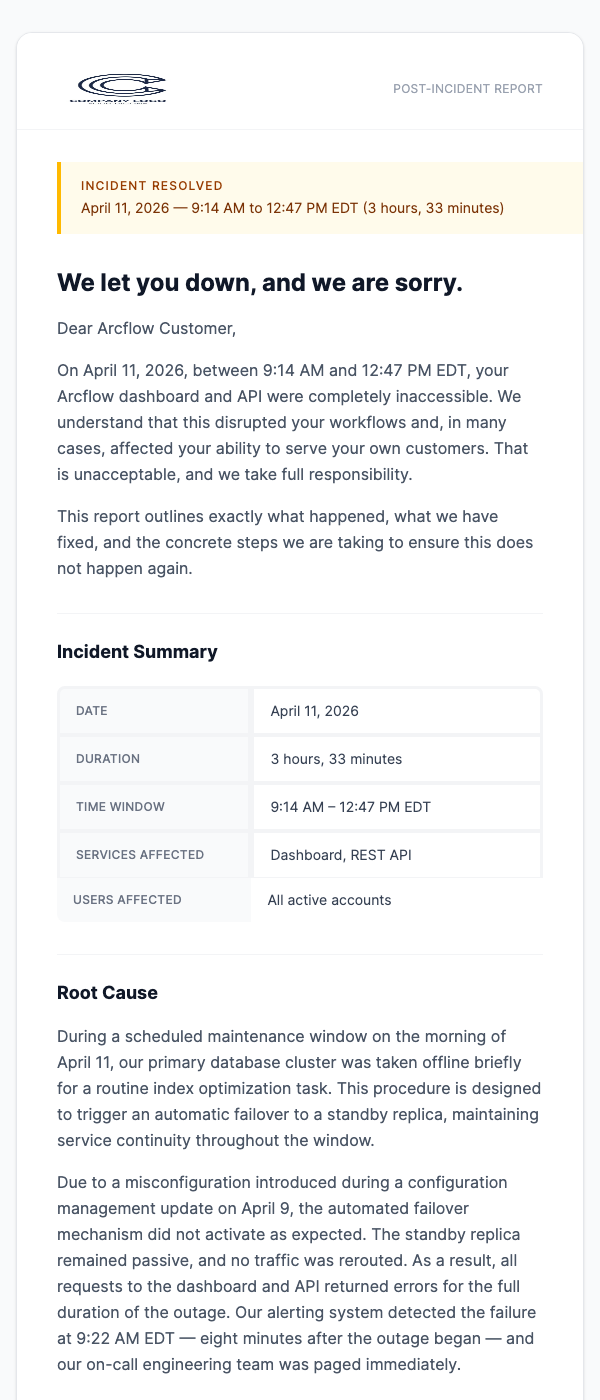Click the "Incident Summary" heading
This screenshot has height=1400, width=600.
click(x=137, y=652)
